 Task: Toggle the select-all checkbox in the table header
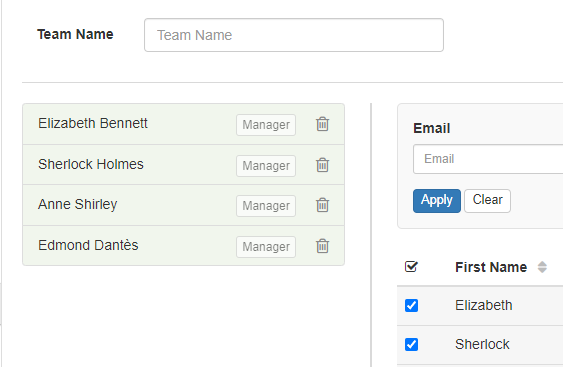411,266
